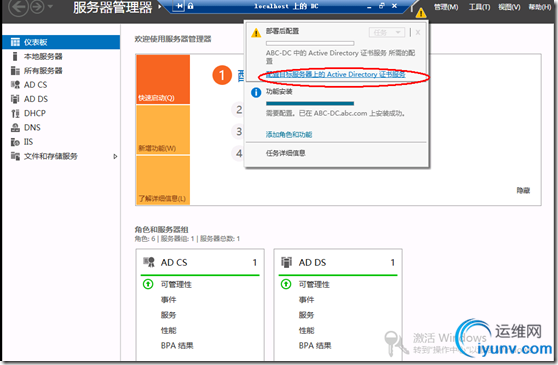
Task: Open BPA 结果 in the AD CS tile
Action: [x=177, y=345]
